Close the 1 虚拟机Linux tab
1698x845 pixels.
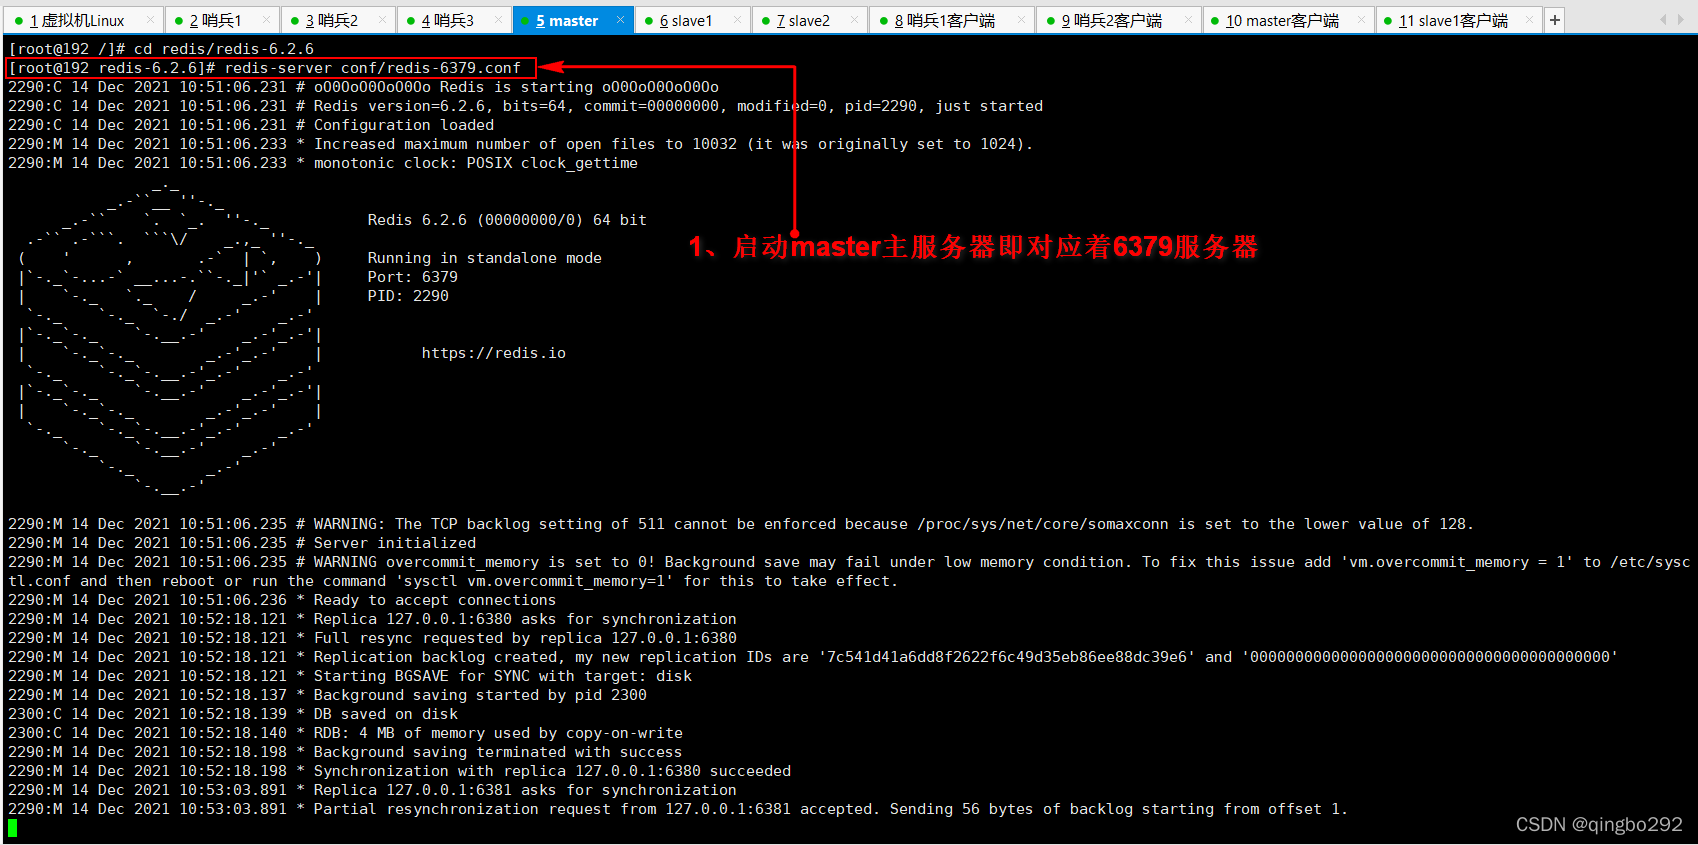pos(150,20)
